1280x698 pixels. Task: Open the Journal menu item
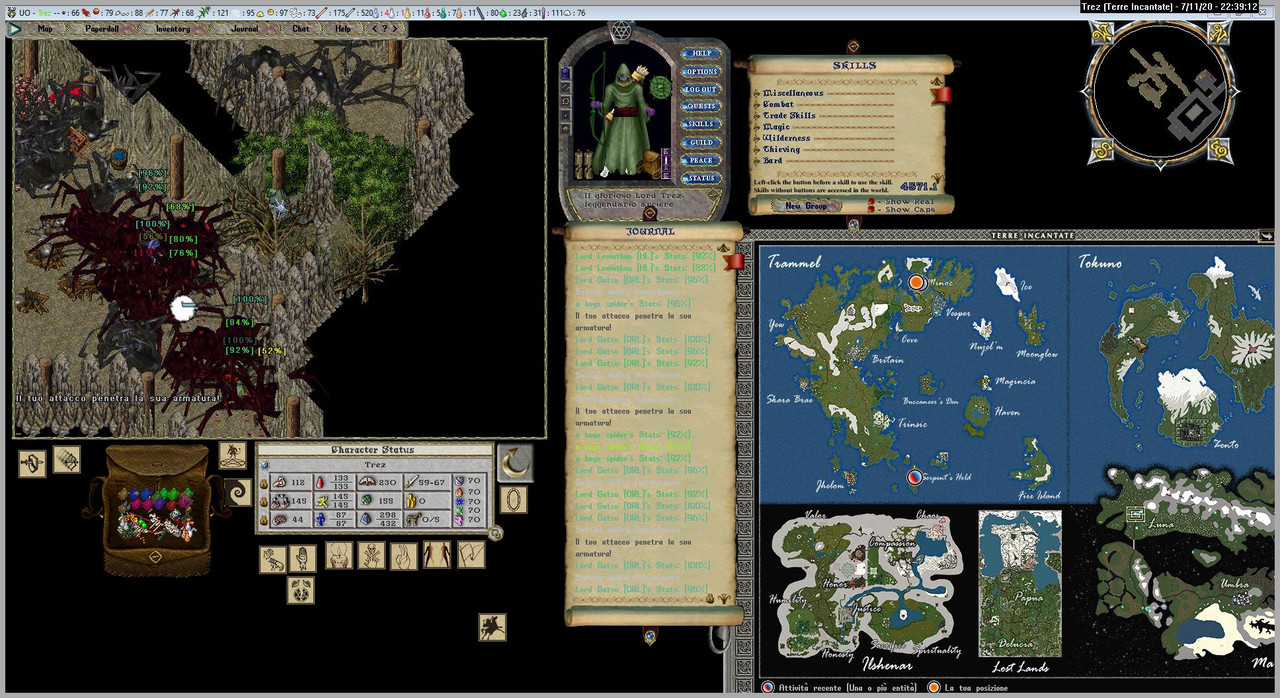click(244, 29)
